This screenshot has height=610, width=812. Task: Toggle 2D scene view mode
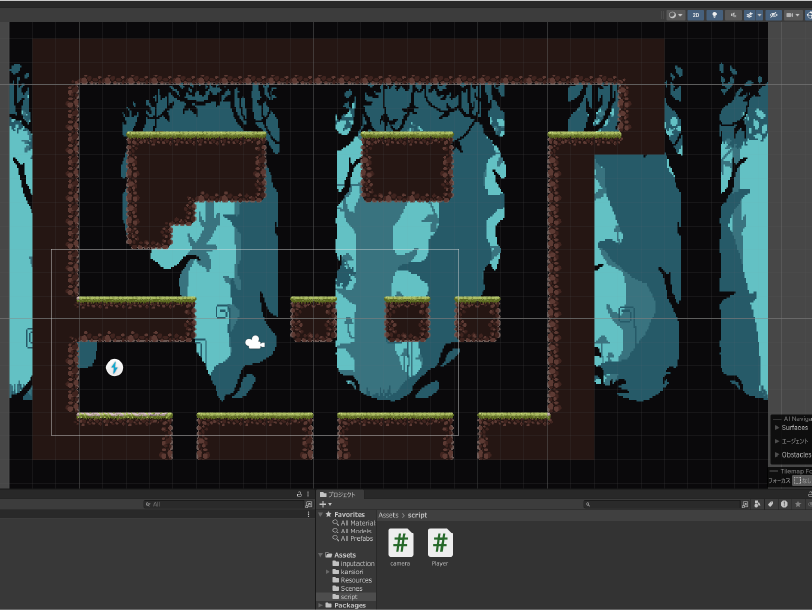click(x=695, y=15)
